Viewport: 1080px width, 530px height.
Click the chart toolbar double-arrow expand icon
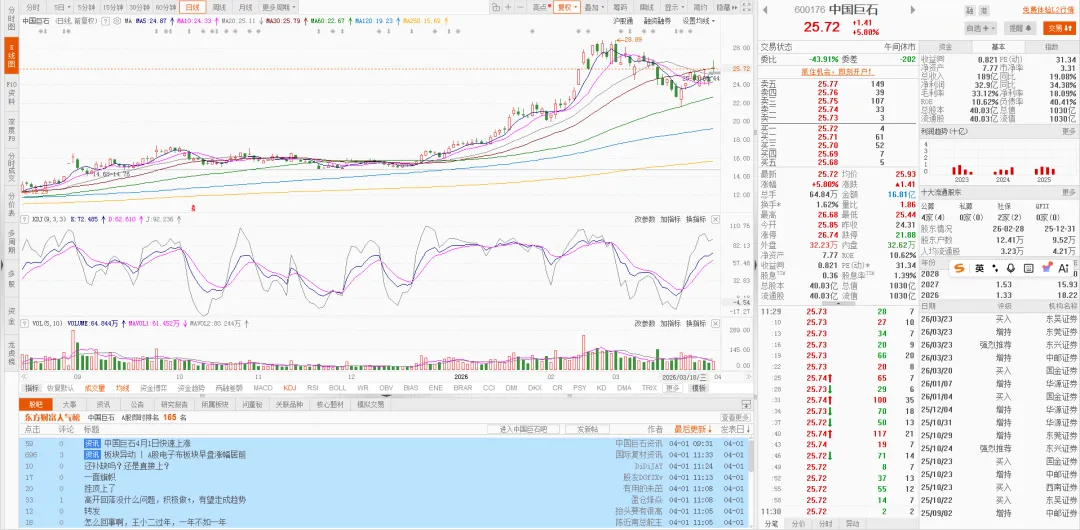point(735,7)
